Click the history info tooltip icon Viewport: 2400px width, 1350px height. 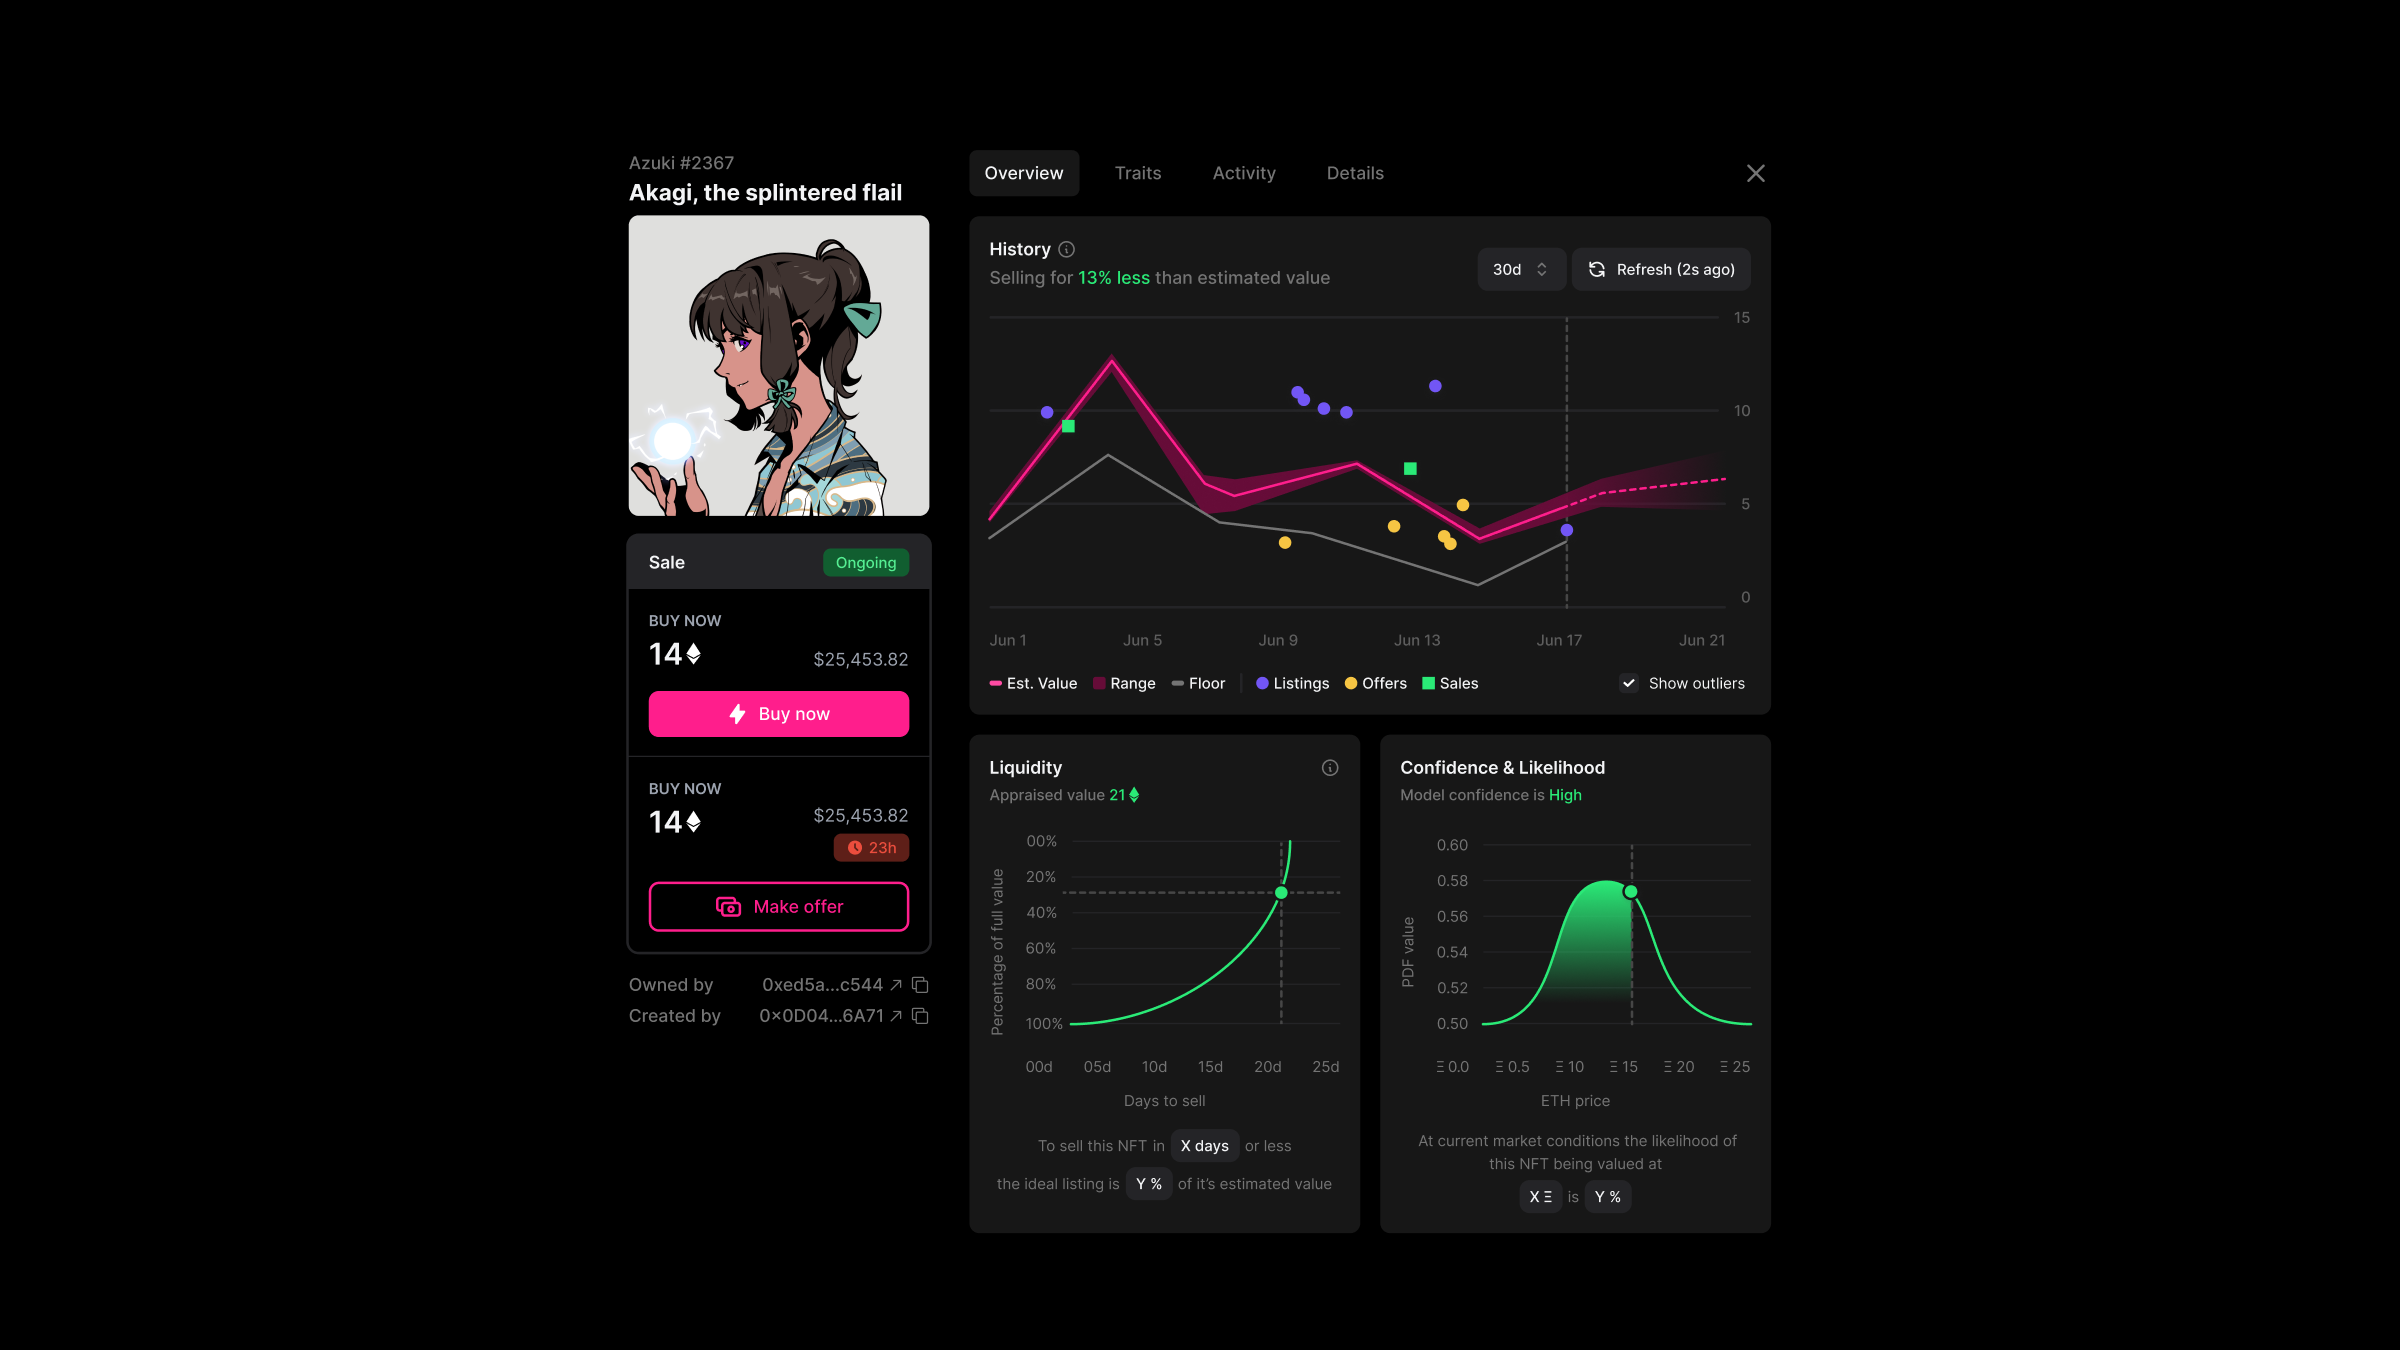(x=1066, y=249)
